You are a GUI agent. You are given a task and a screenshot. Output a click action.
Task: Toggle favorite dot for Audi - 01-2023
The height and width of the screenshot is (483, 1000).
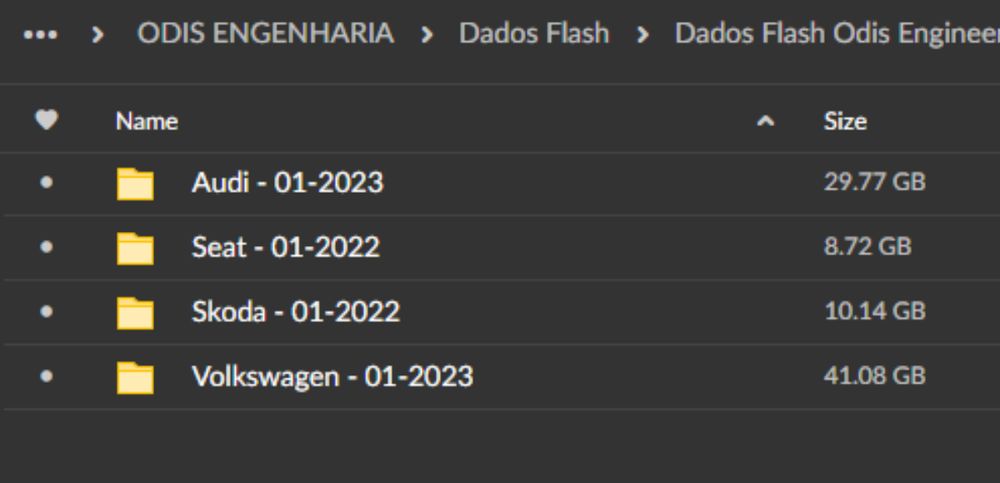coord(47,184)
